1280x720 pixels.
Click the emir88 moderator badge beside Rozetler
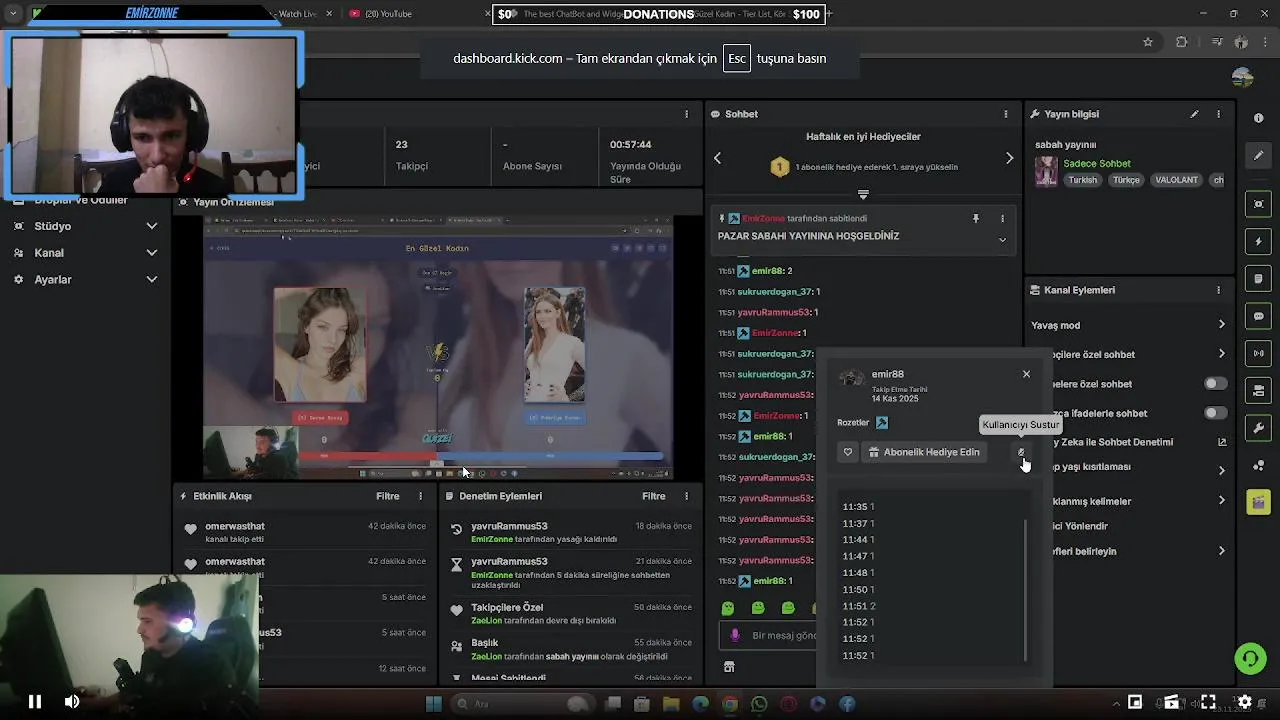[x=882, y=423]
